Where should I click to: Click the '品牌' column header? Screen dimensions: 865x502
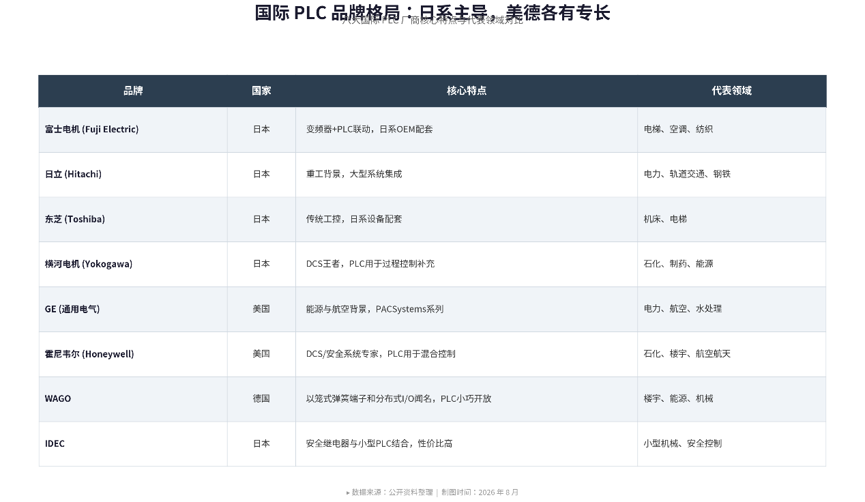(x=133, y=91)
